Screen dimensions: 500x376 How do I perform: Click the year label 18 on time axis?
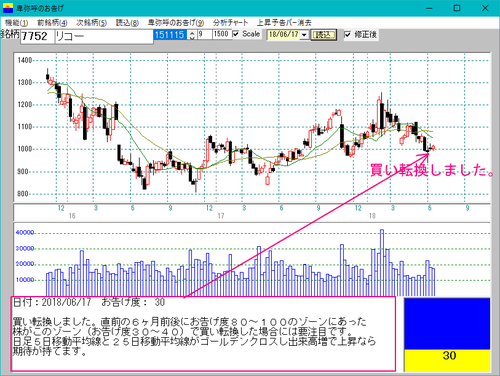(x=372, y=216)
